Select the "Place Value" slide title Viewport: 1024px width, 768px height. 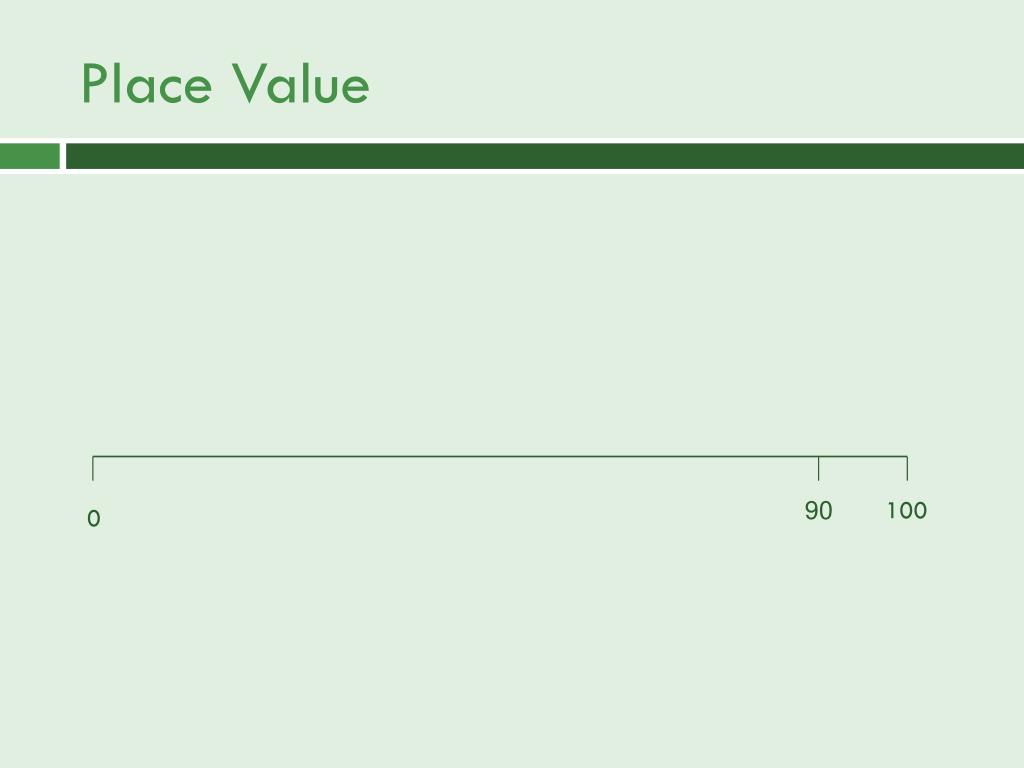click(x=225, y=83)
